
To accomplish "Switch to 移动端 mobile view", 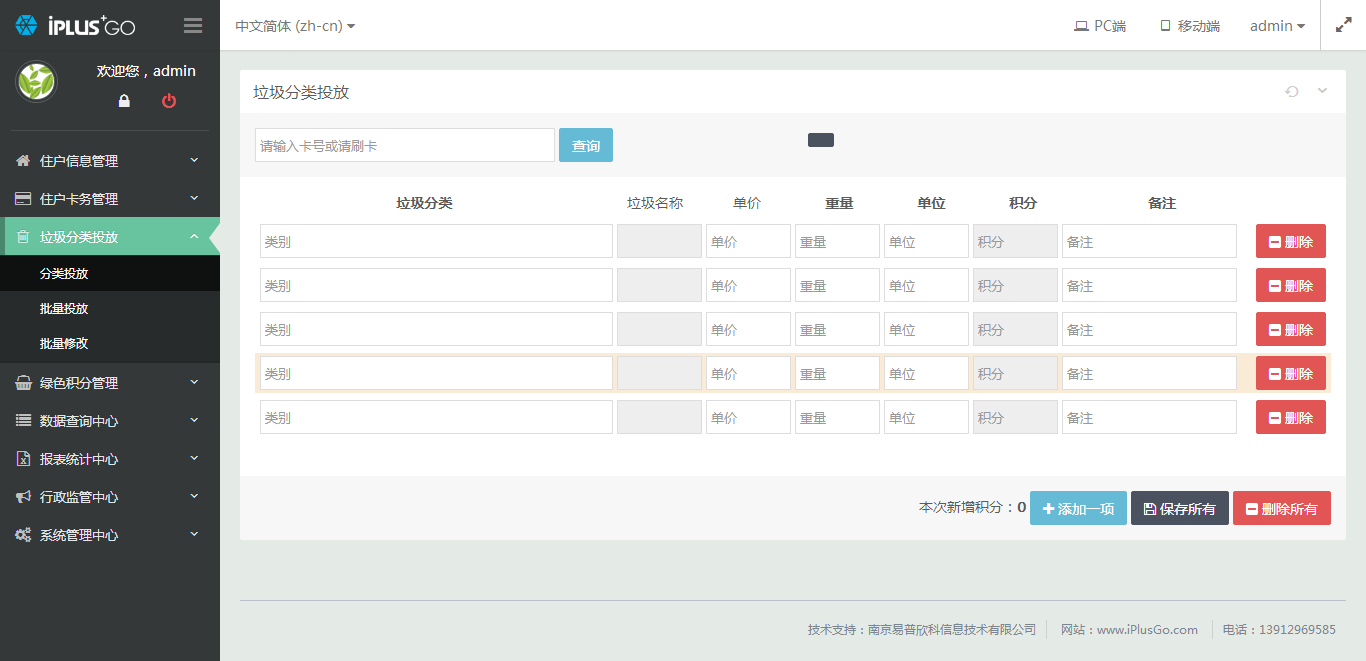I will (1190, 26).
